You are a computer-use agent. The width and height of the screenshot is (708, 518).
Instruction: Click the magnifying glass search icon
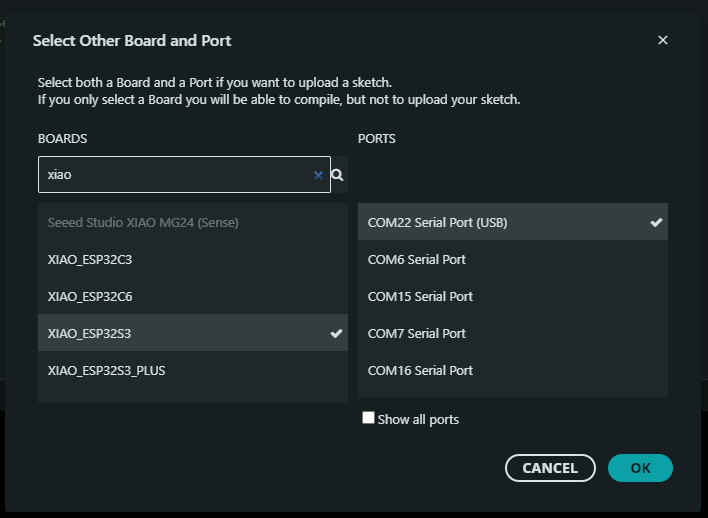[338, 175]
